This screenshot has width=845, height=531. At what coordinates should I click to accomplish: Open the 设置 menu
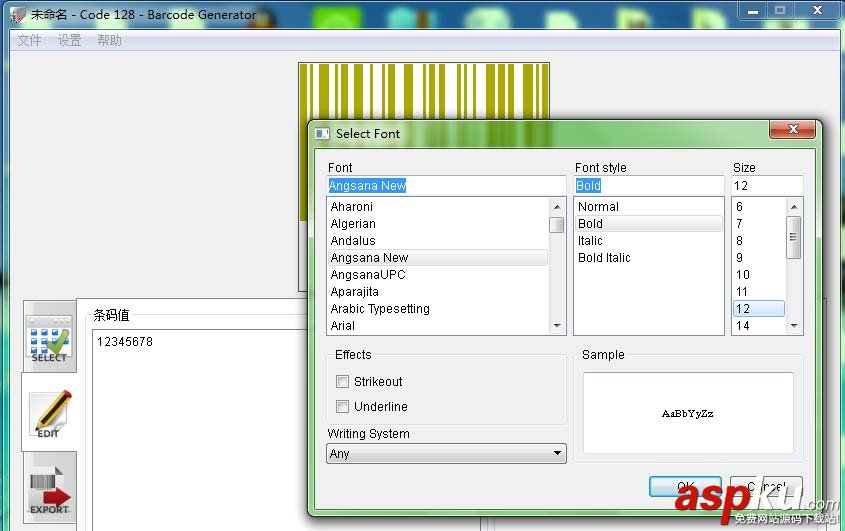(70, 40)
